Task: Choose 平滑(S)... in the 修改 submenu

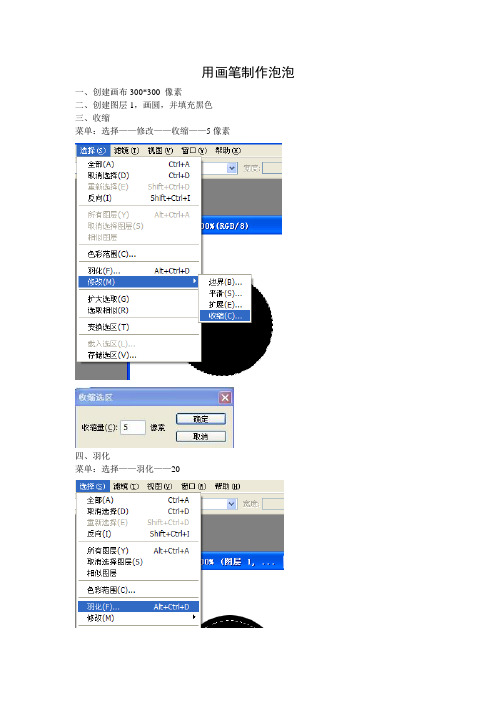Action: [x=225, y=294]
